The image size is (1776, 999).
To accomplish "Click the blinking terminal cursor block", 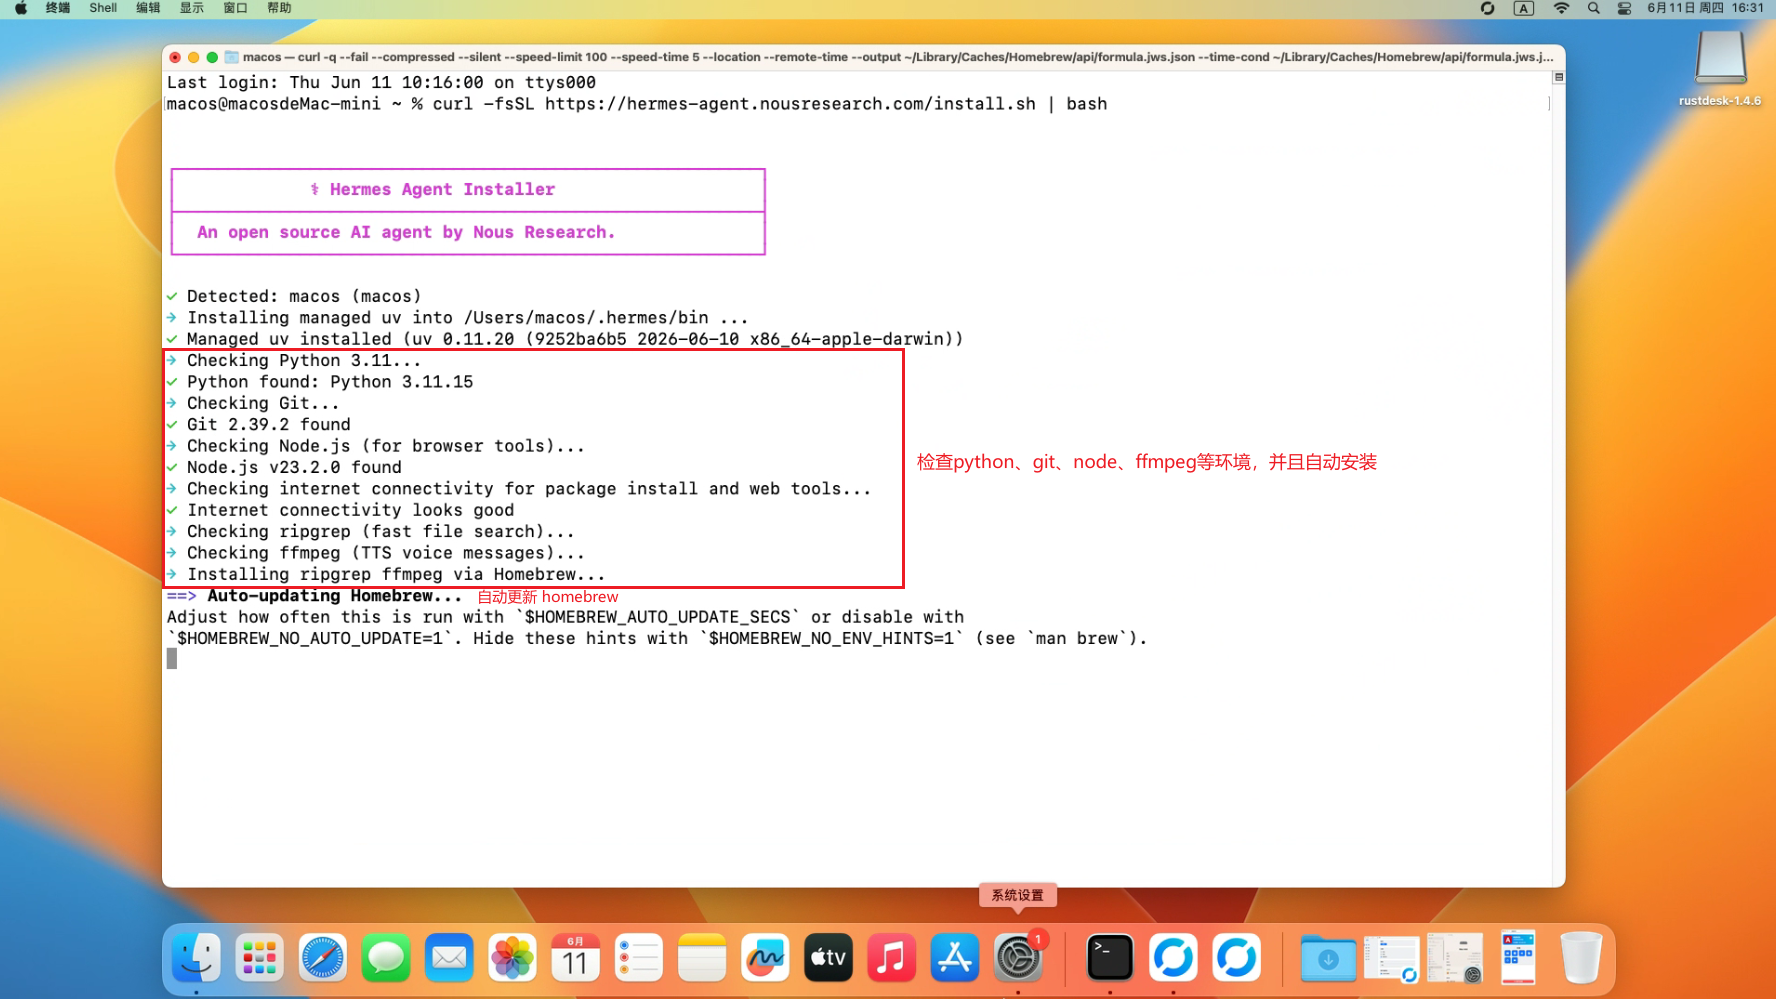I will pyautogui.click(x=172, y=658).
